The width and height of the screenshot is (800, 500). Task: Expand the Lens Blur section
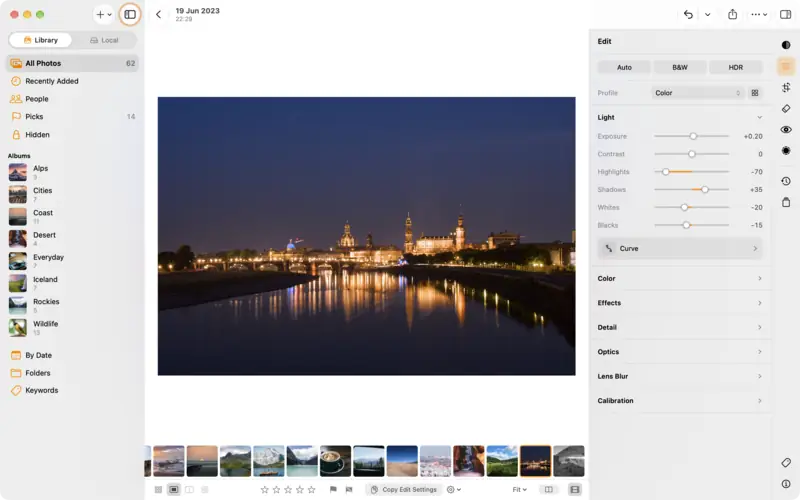pyautogui.click(x=680, y=377)
